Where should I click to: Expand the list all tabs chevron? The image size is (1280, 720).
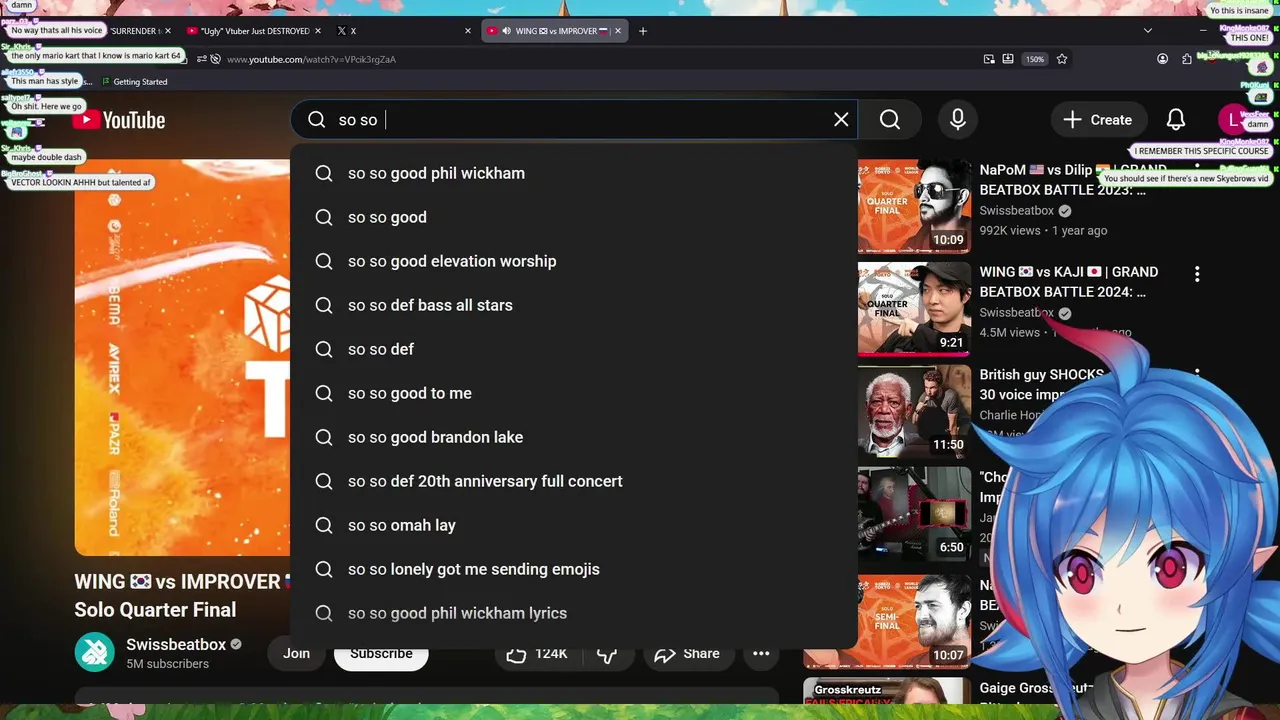click(x=1148, y=31)
